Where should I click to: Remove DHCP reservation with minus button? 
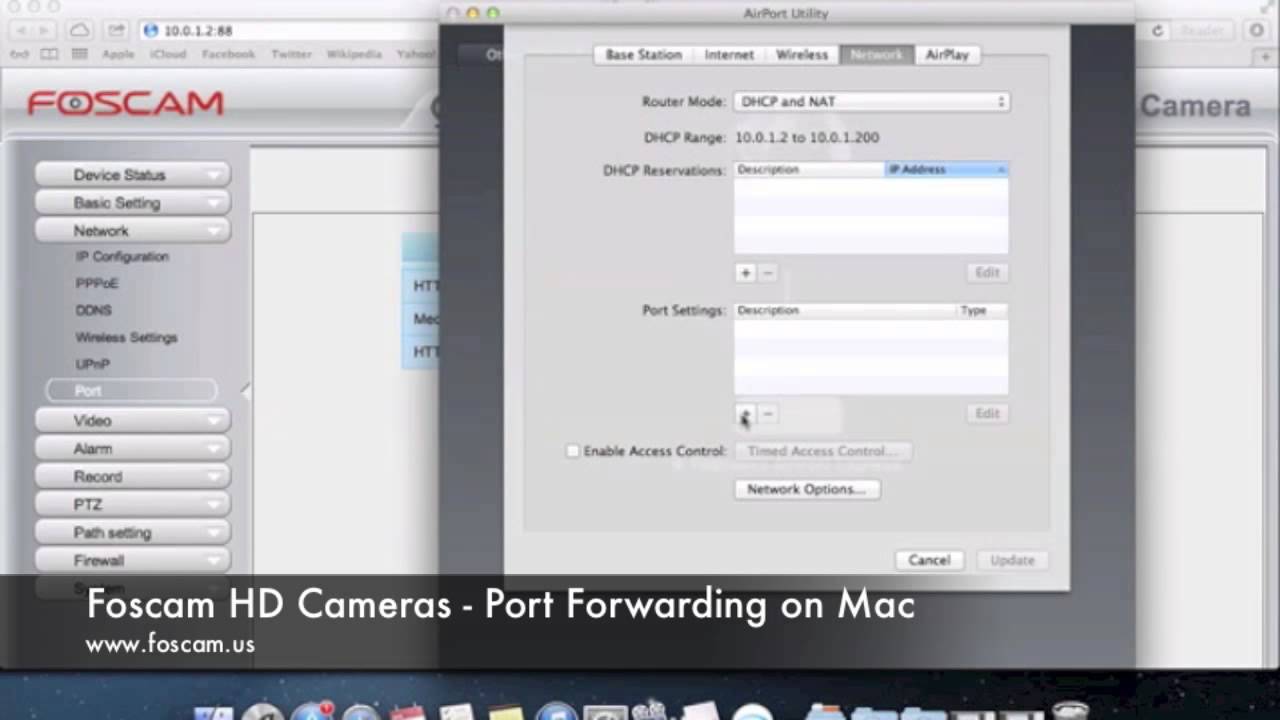click(768, 273)
